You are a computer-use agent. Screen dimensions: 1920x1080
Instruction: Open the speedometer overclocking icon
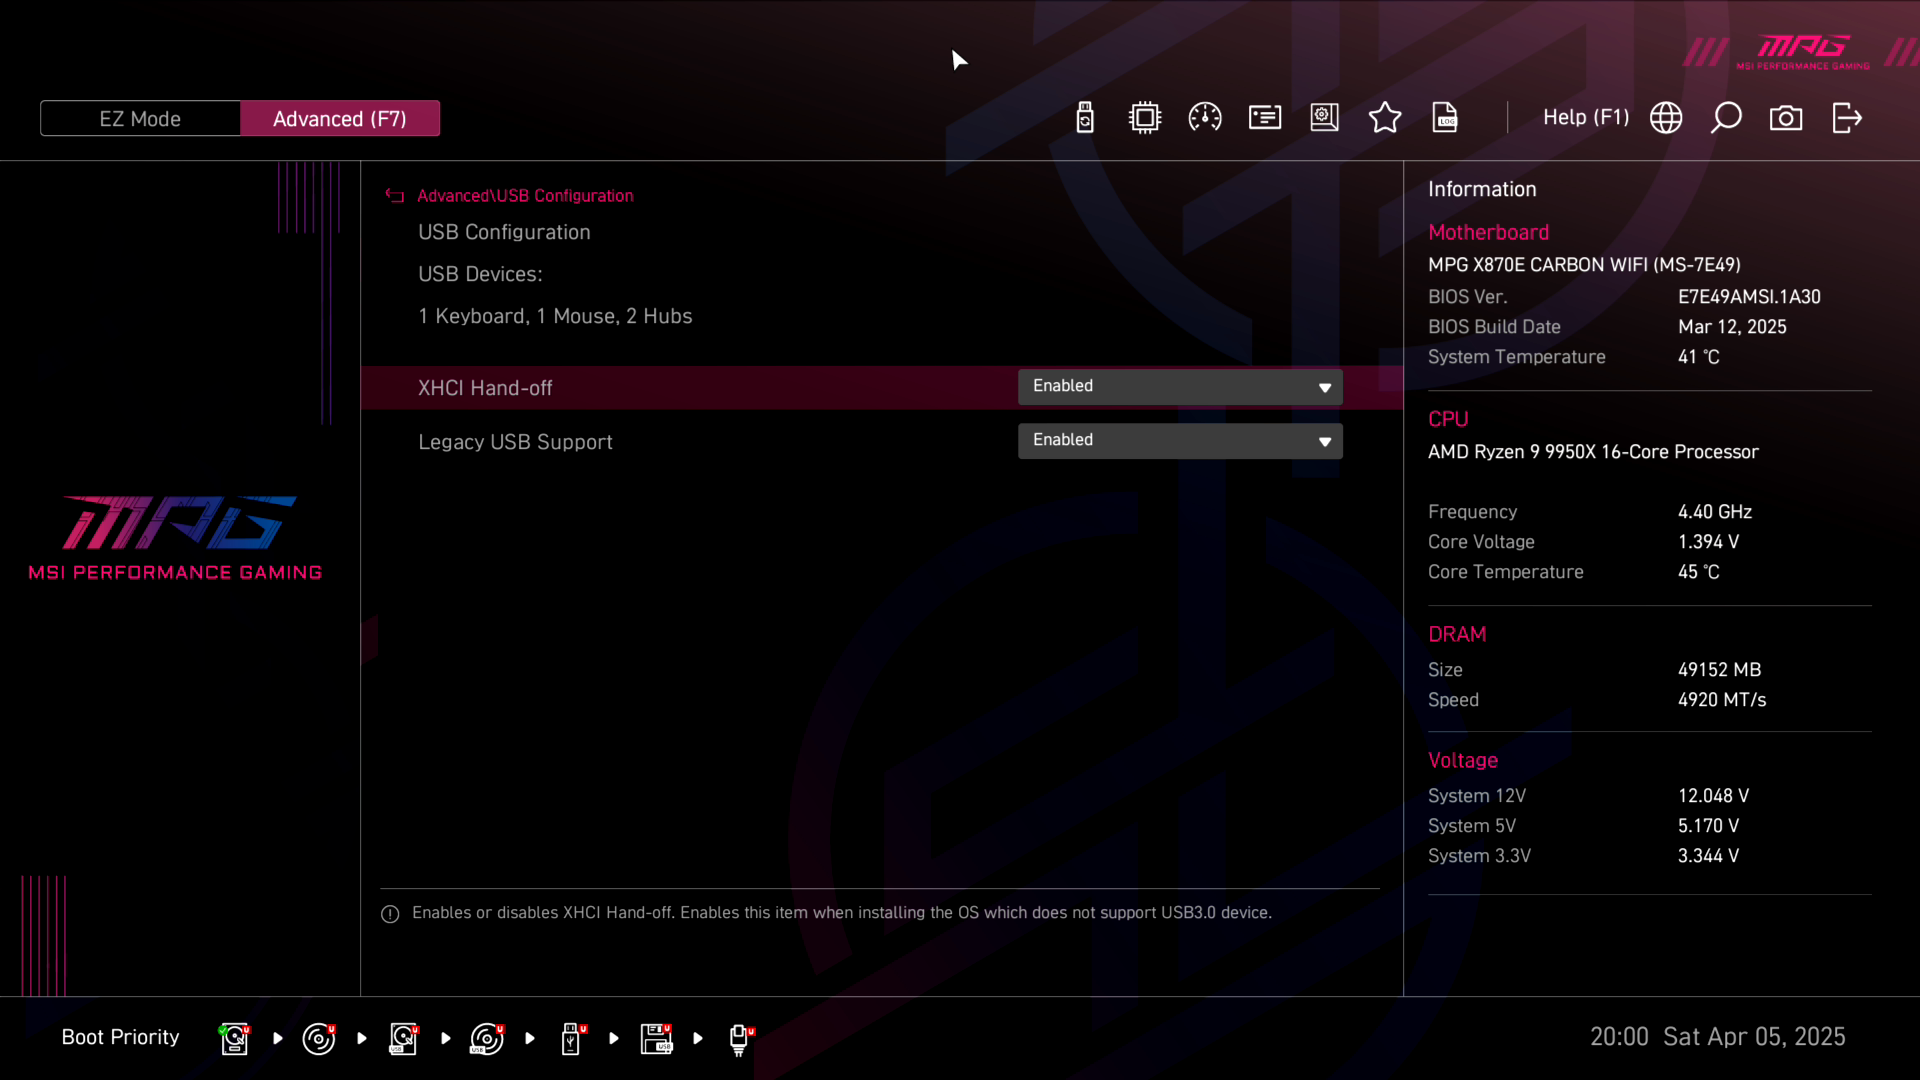[x=1205, y=118]
